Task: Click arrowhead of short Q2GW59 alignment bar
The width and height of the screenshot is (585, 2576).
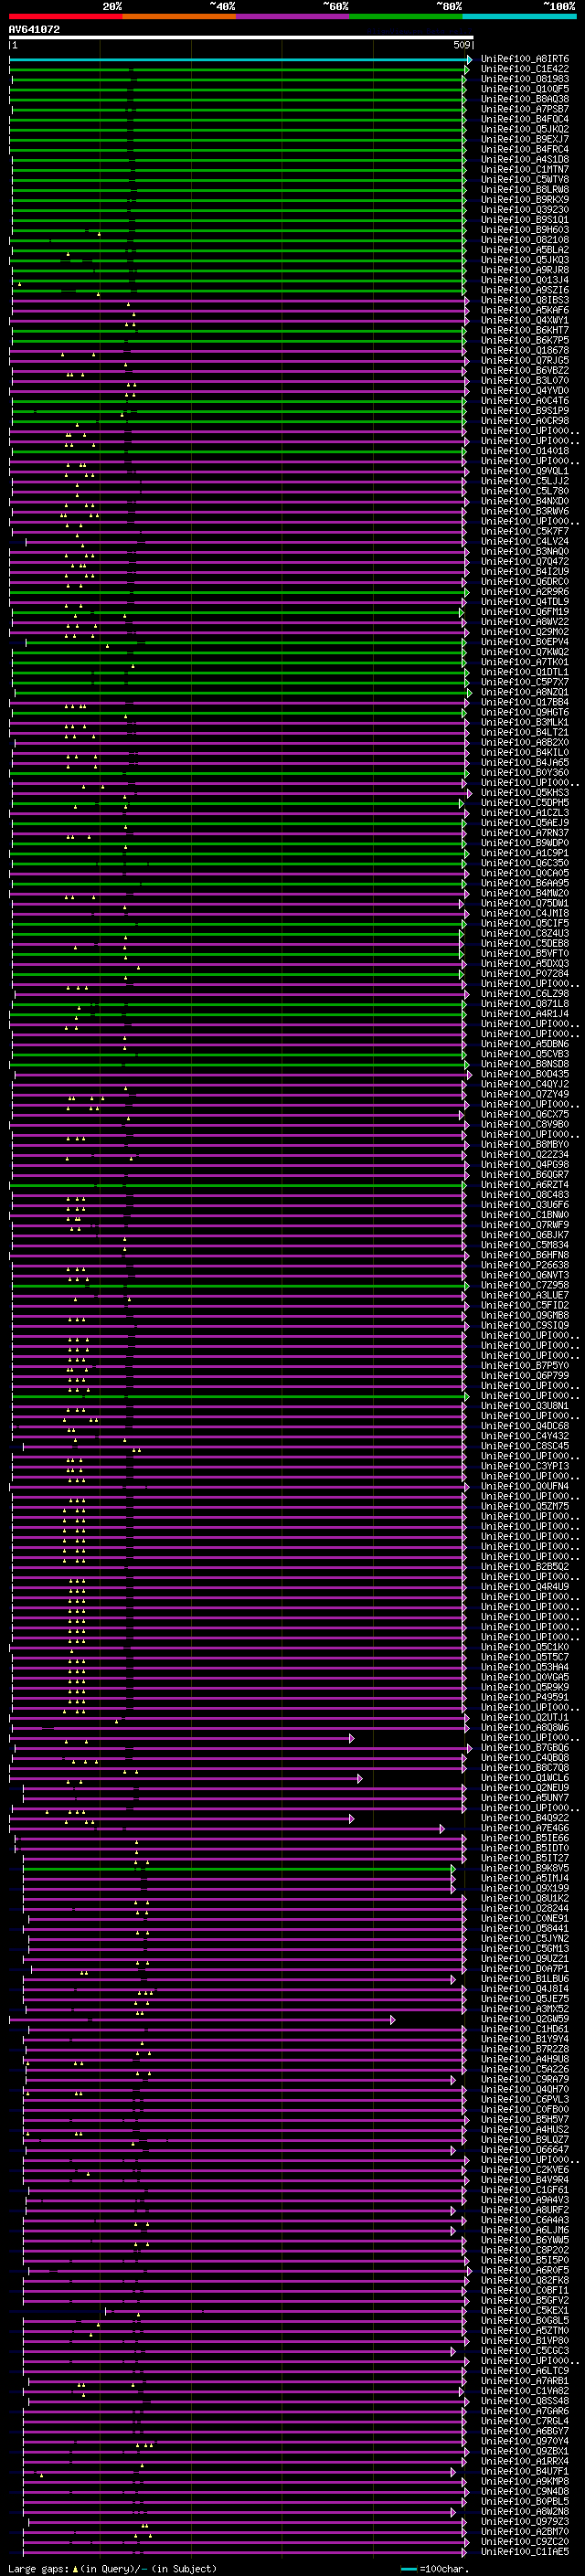Action: (x=393, y=2020)
